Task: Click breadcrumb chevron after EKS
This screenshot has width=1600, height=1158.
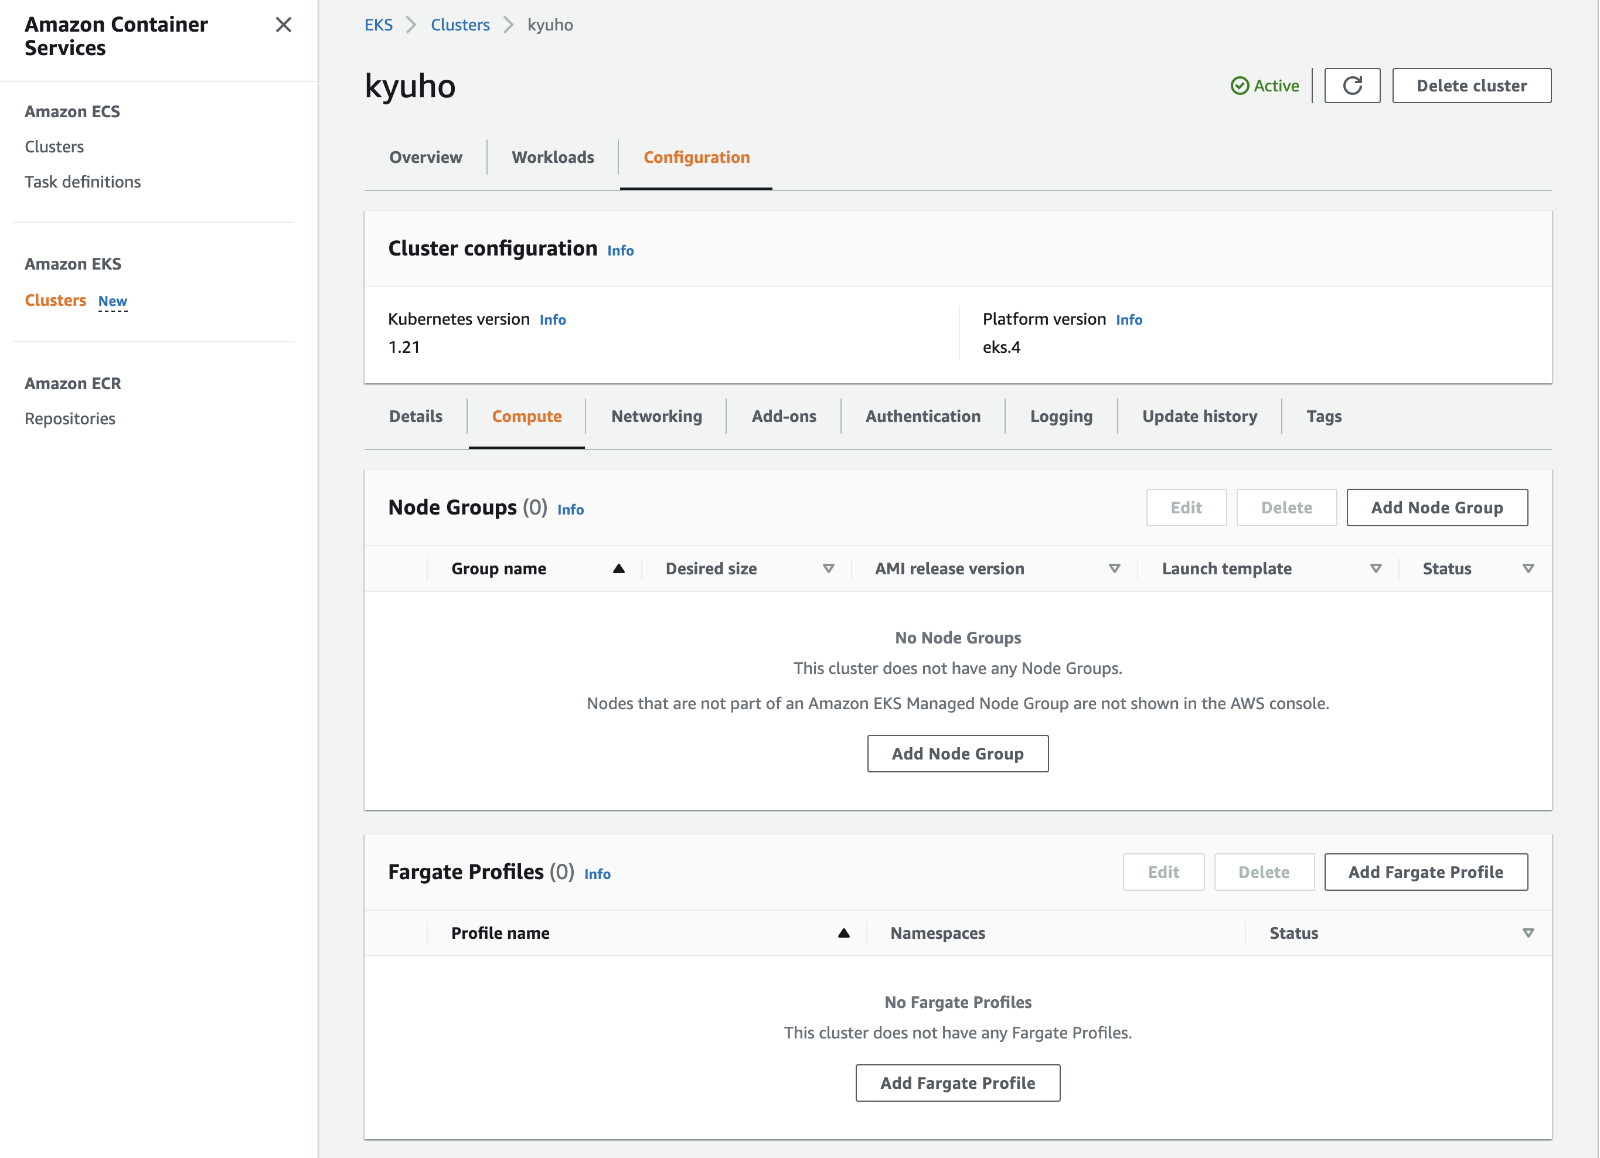Action: pyautogui.click(x=411, y=25)
